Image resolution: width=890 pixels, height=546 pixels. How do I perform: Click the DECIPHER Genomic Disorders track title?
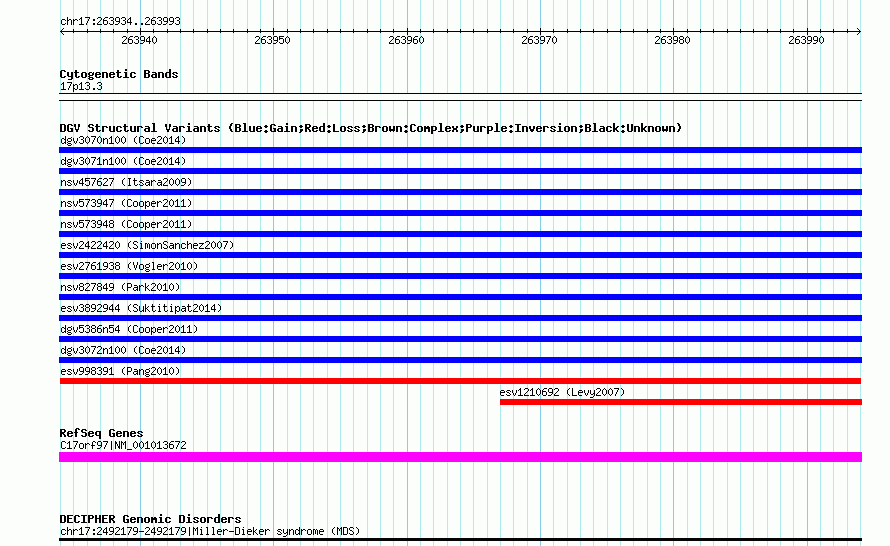150,519
